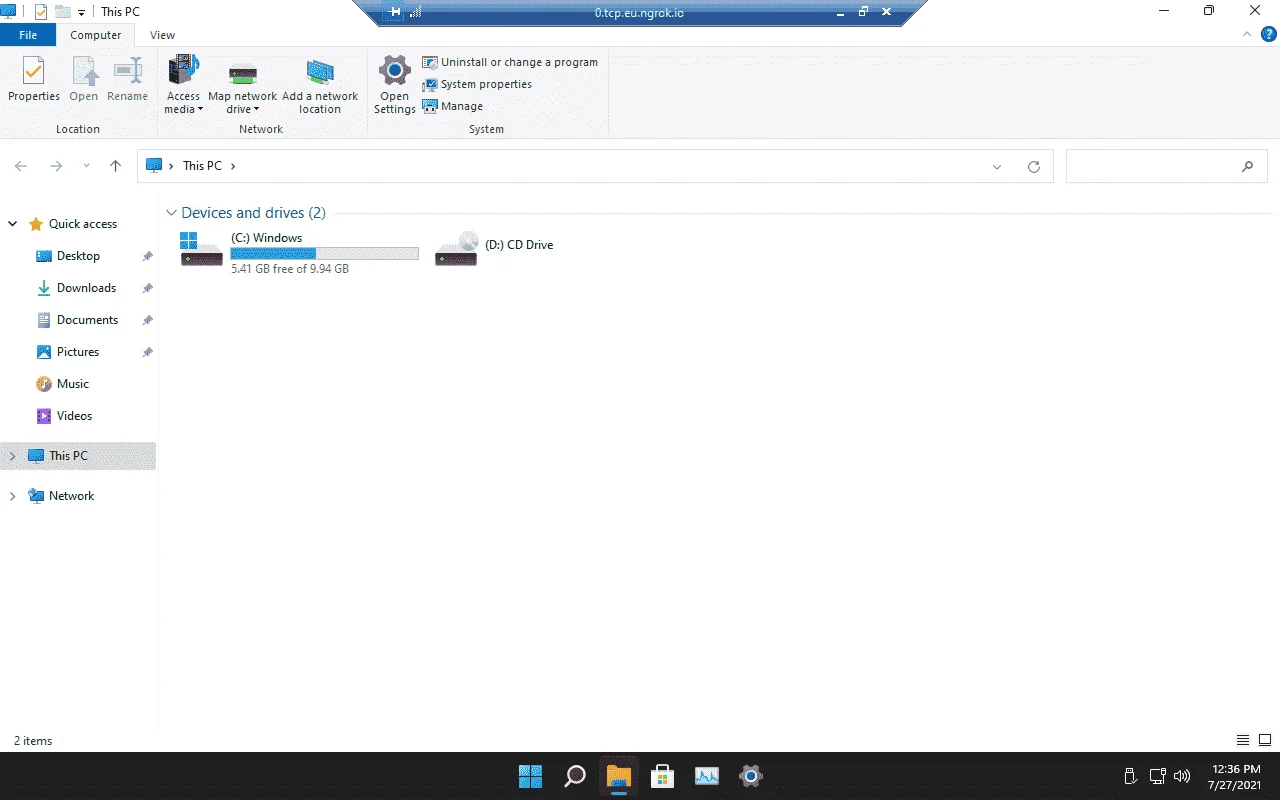Open the File menu tab
This screenshot has width=1280, height=800.
pos(28,35)
